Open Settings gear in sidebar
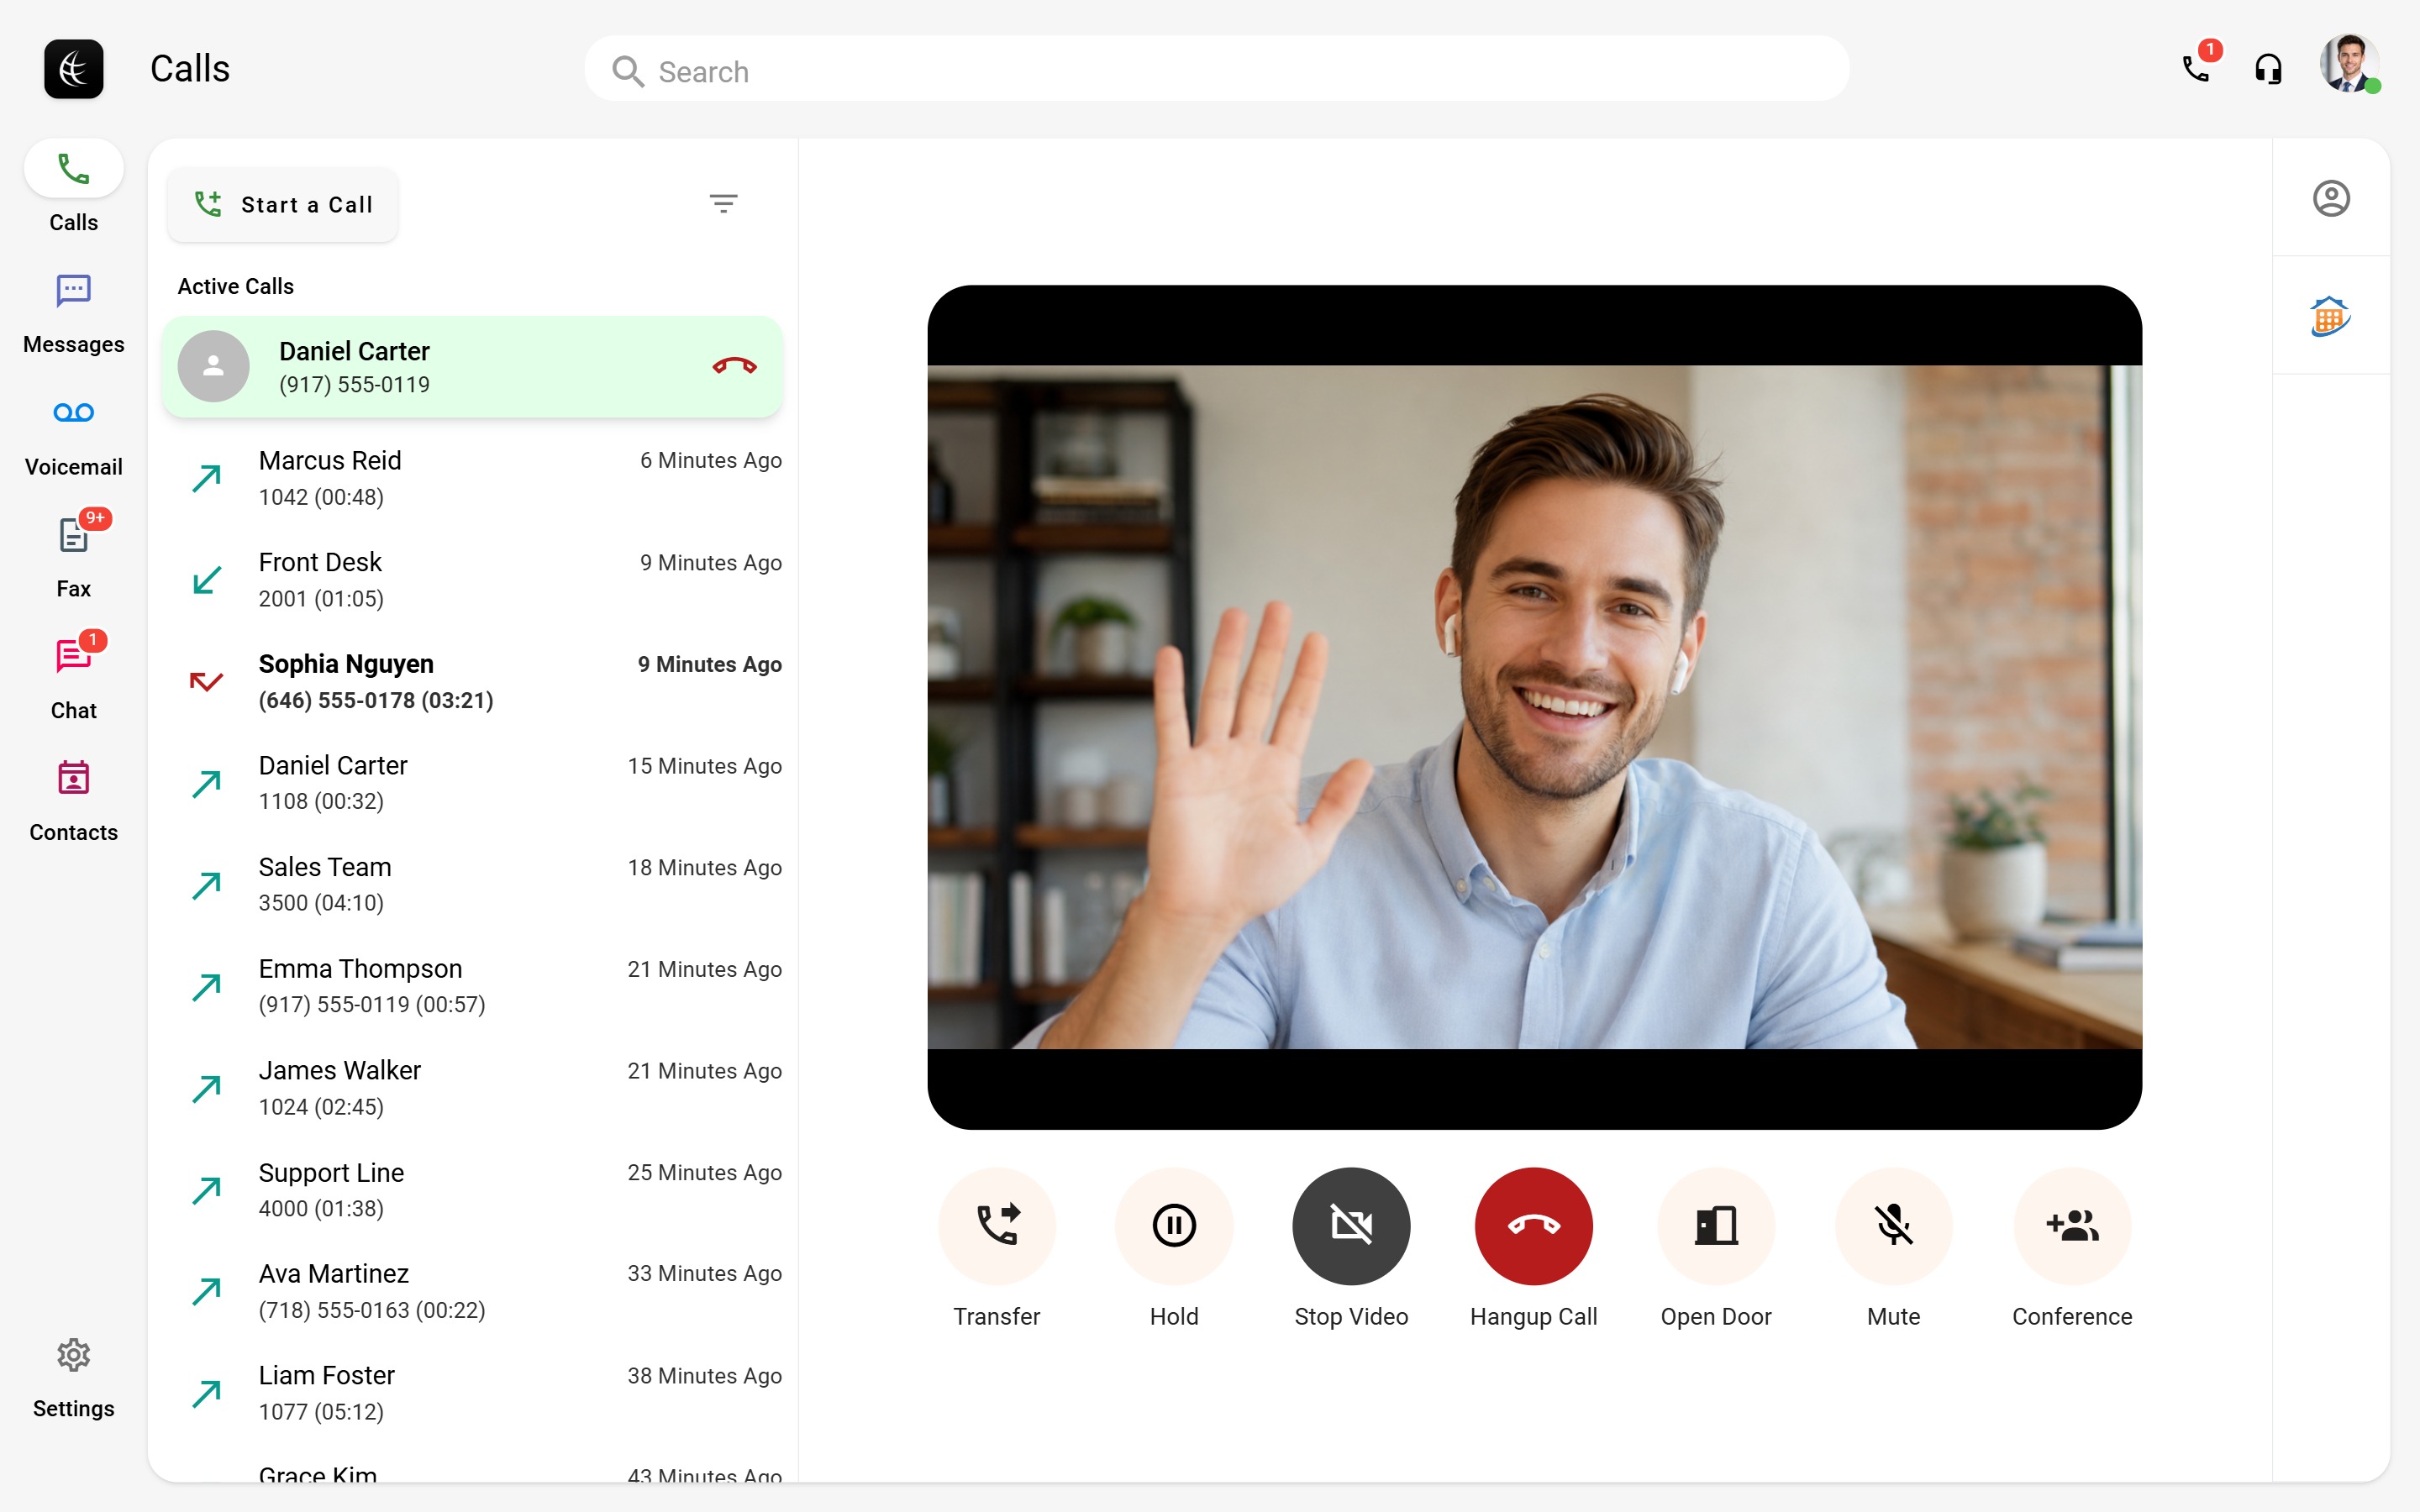The width and height of the screenshot is (2420, 1512). 73,1378
